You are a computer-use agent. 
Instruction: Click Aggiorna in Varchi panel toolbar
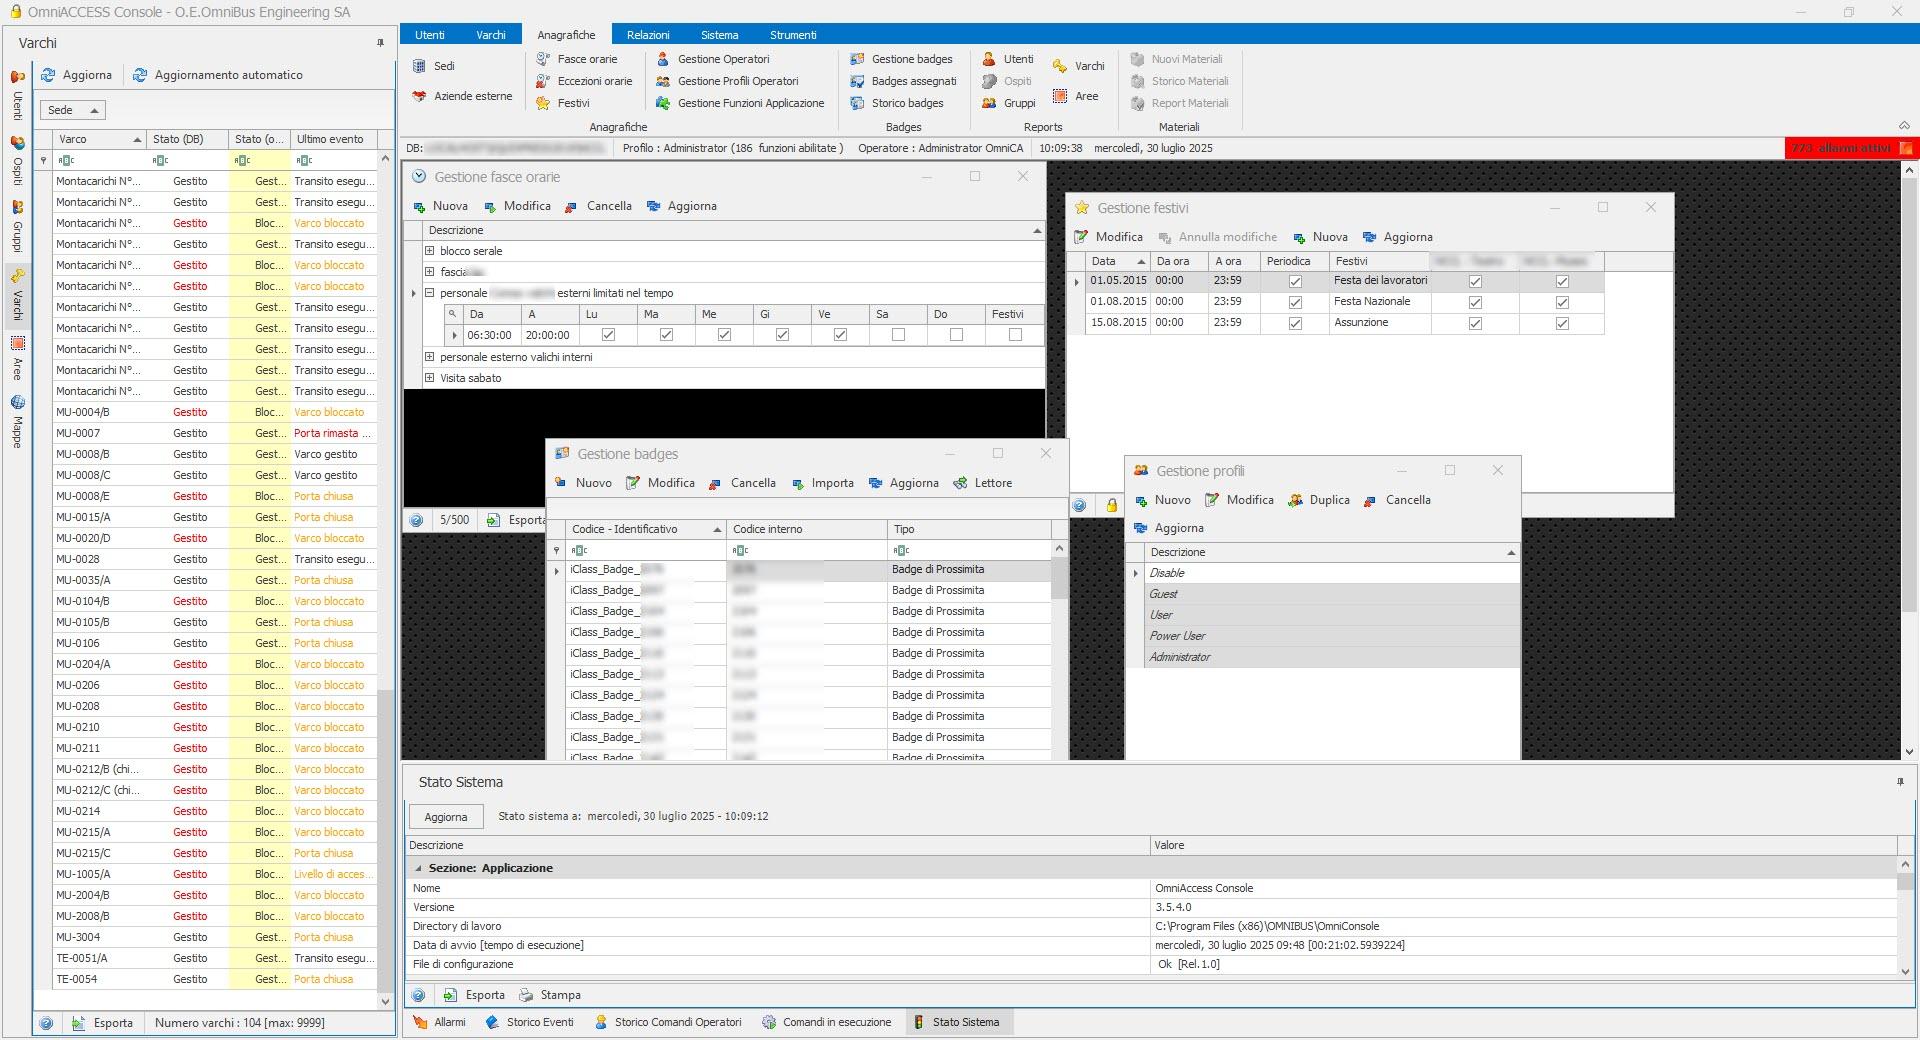tap(76, 75)
